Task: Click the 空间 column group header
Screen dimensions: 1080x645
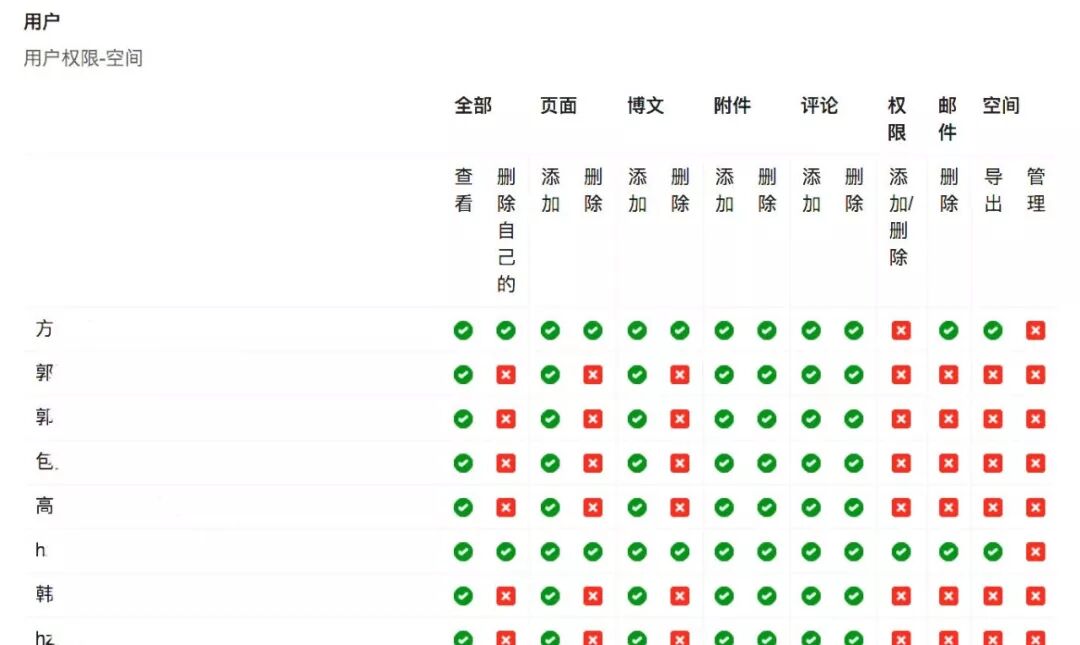Action: point(1001,105)
